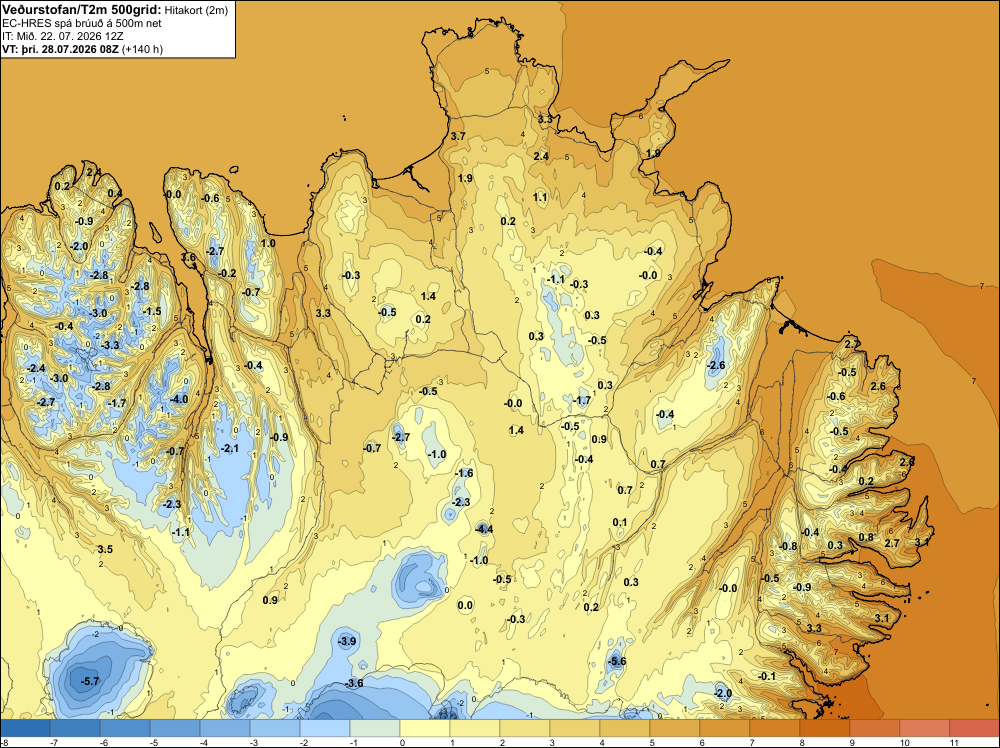
Task: Click the blue swatch between -4 and -3
Action: (225, 728)
